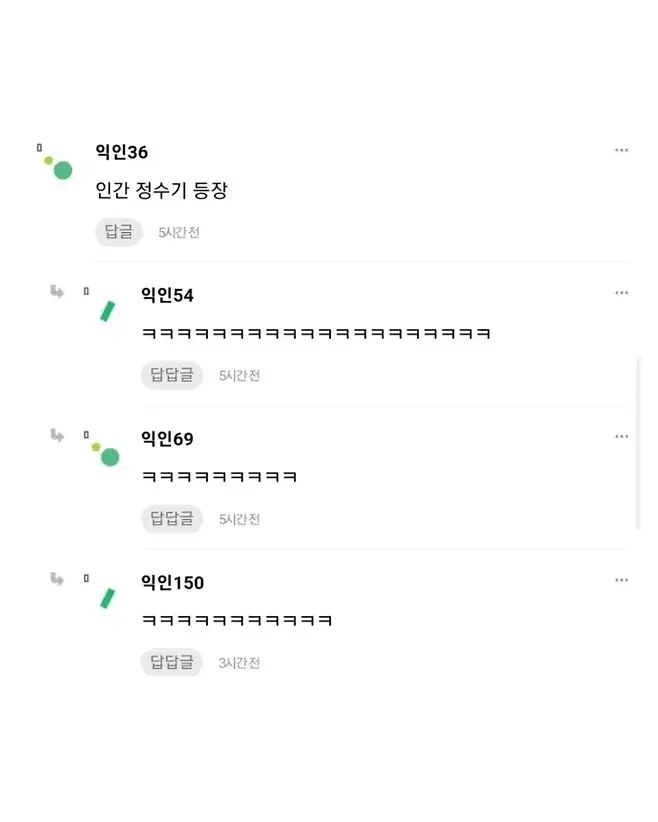Click 익인54's green profile avatar
The width and height of the screenshot is (658, 822).
105,310
